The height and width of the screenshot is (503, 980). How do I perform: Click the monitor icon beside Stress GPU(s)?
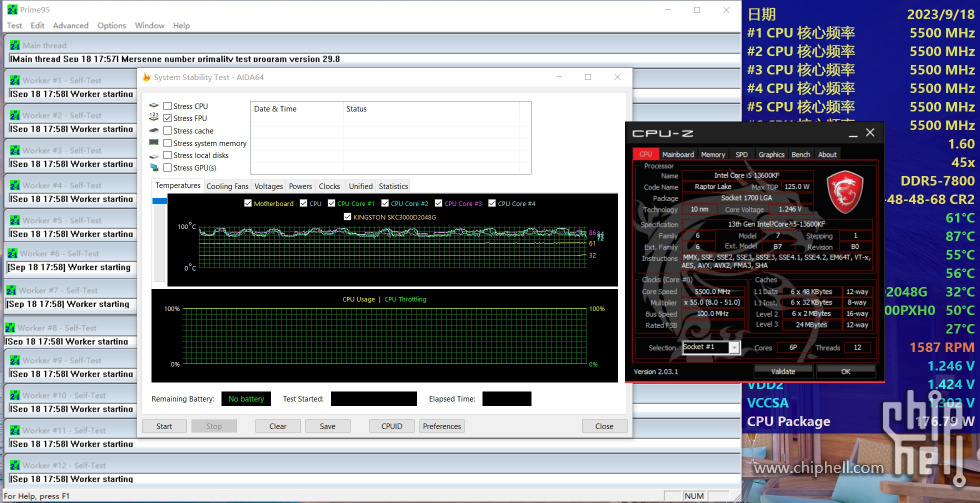click(x=154, y=167)
